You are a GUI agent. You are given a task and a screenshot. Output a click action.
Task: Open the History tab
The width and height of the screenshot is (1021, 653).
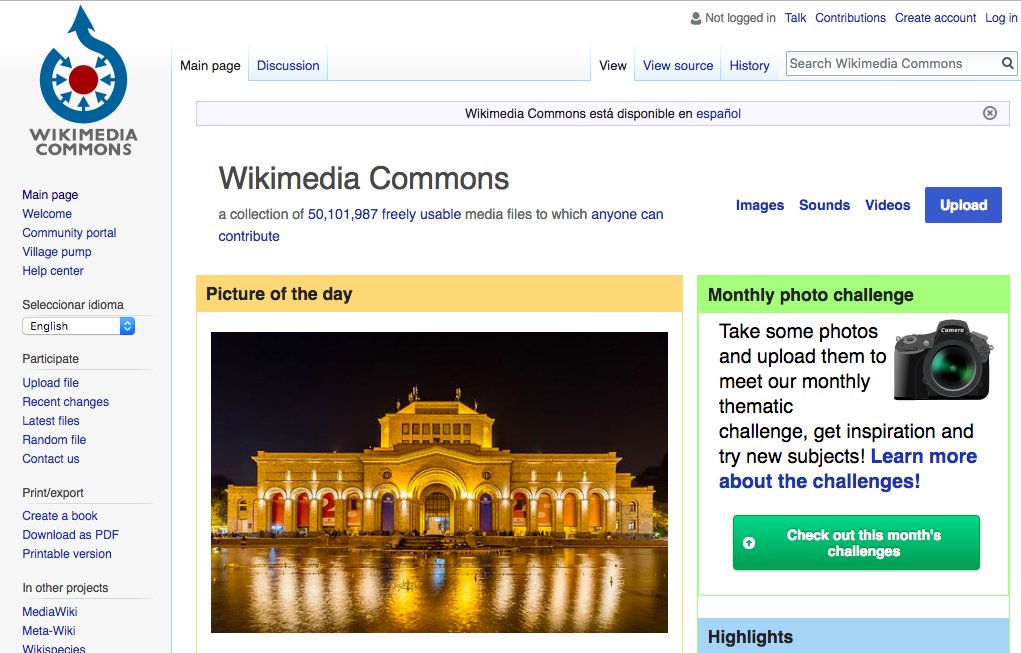coord(749,65)
